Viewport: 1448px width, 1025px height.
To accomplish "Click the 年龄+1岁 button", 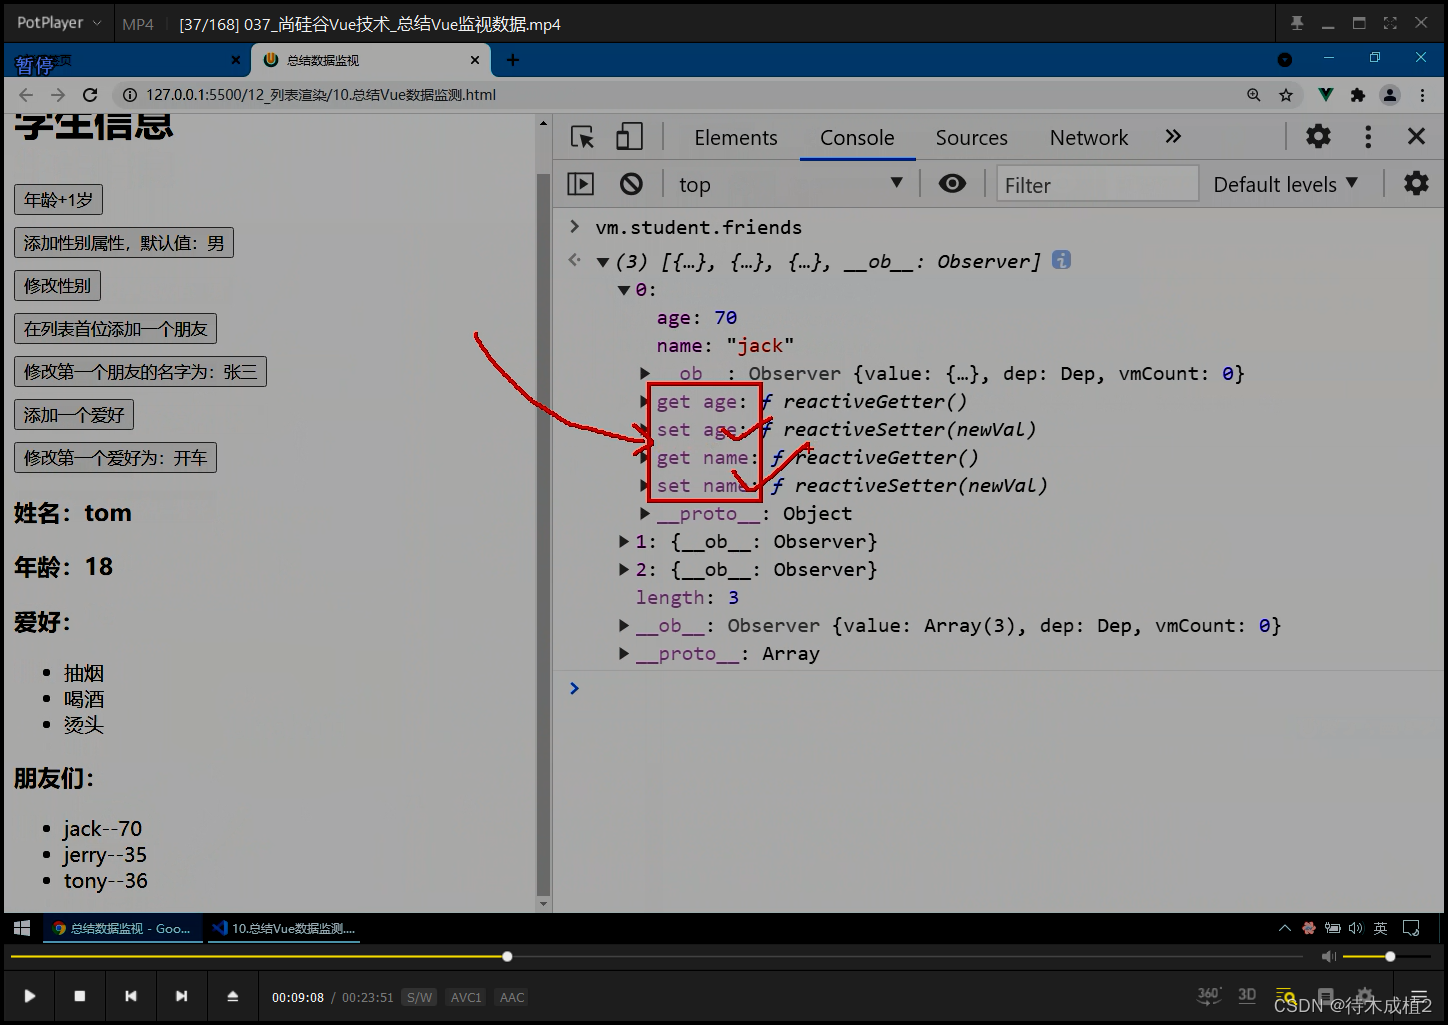I will 58,200.
